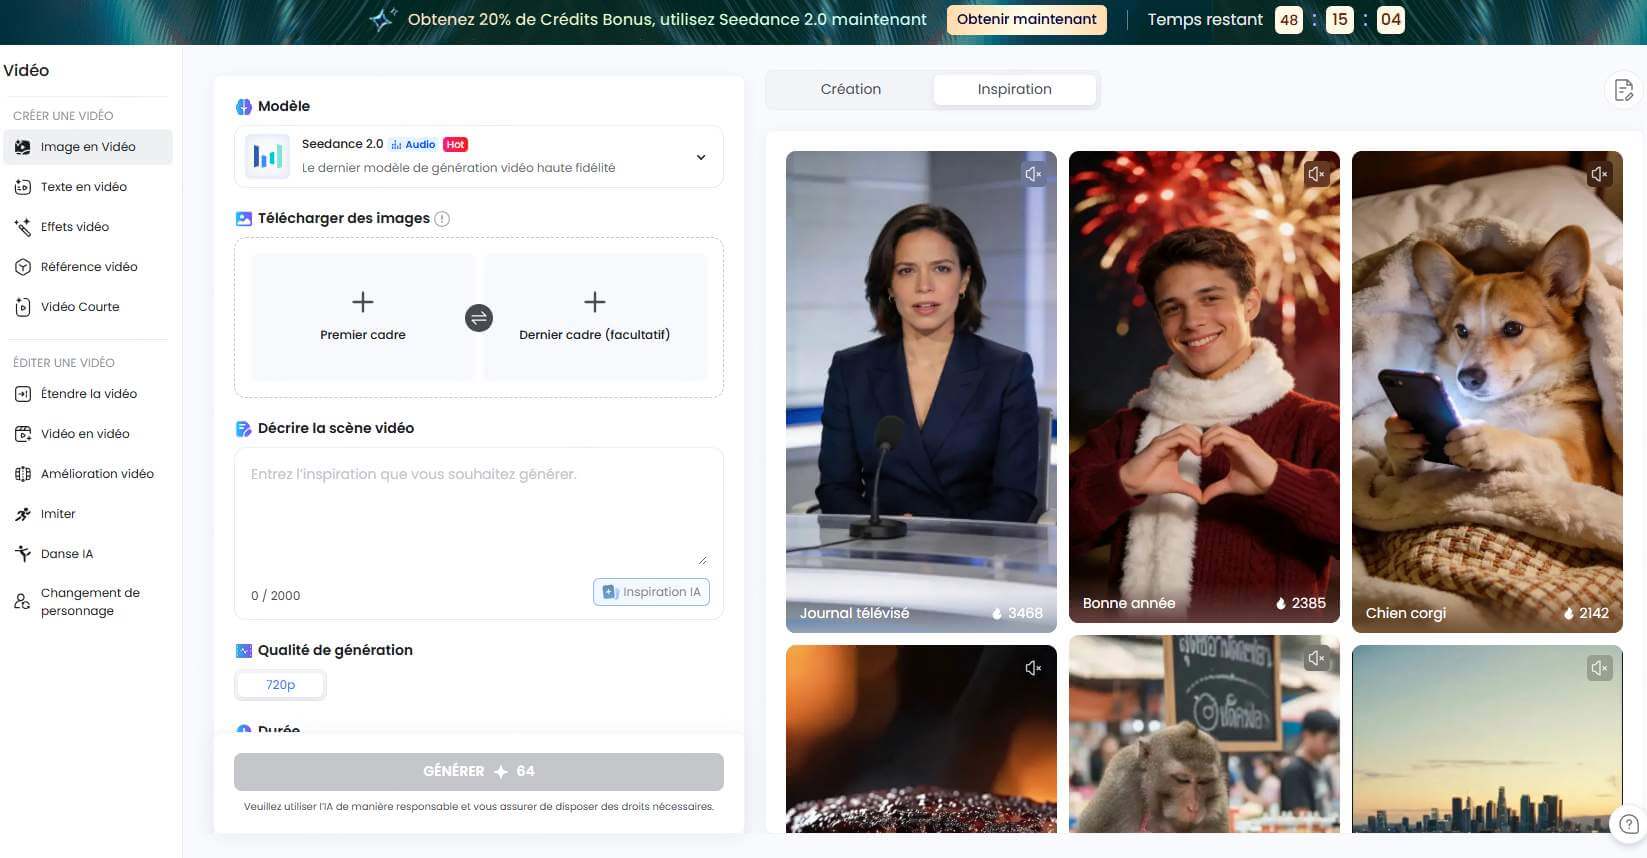Click the Inspiration IA button
The height and width of the screenshot is (858, 1647).
(651, 592)
